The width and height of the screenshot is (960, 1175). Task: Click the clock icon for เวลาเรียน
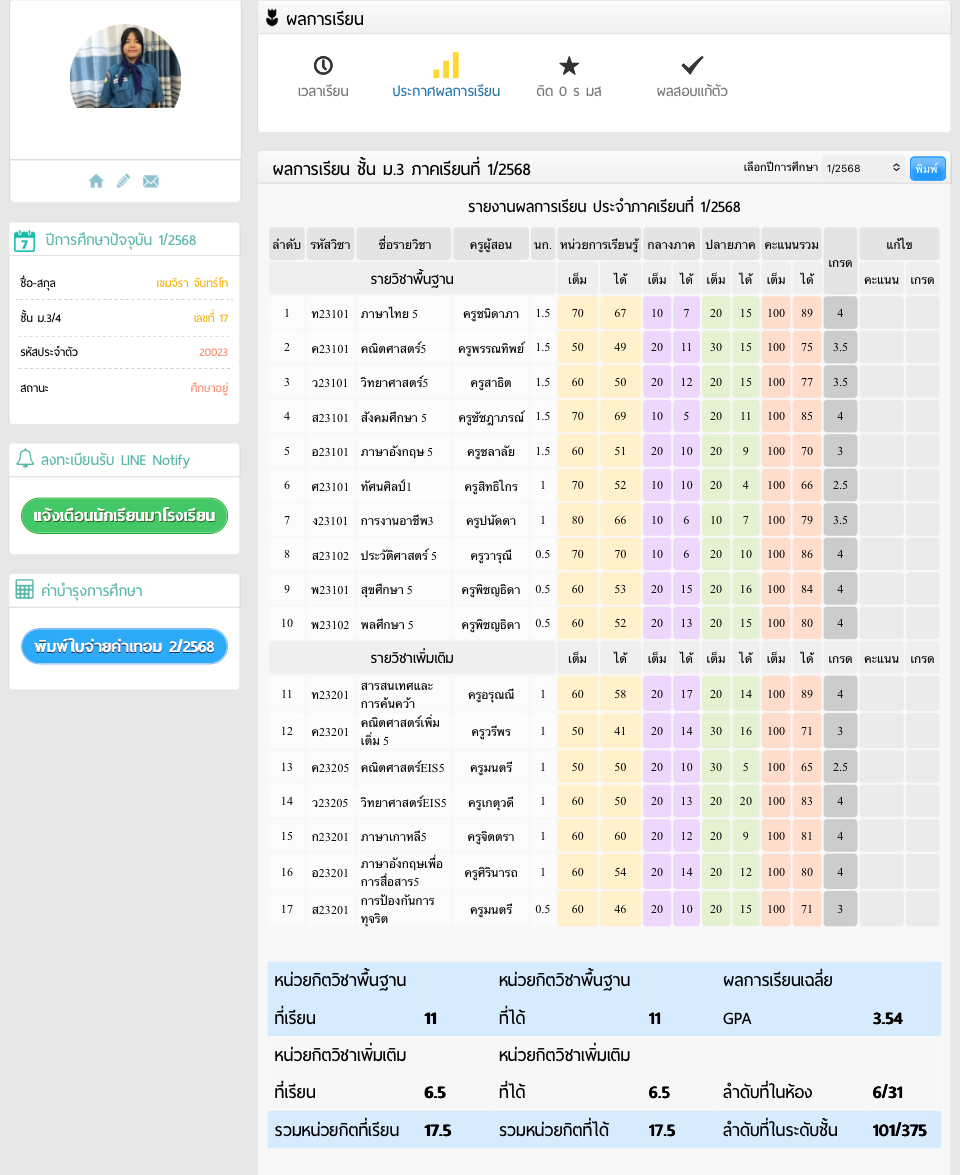(323, 66)
